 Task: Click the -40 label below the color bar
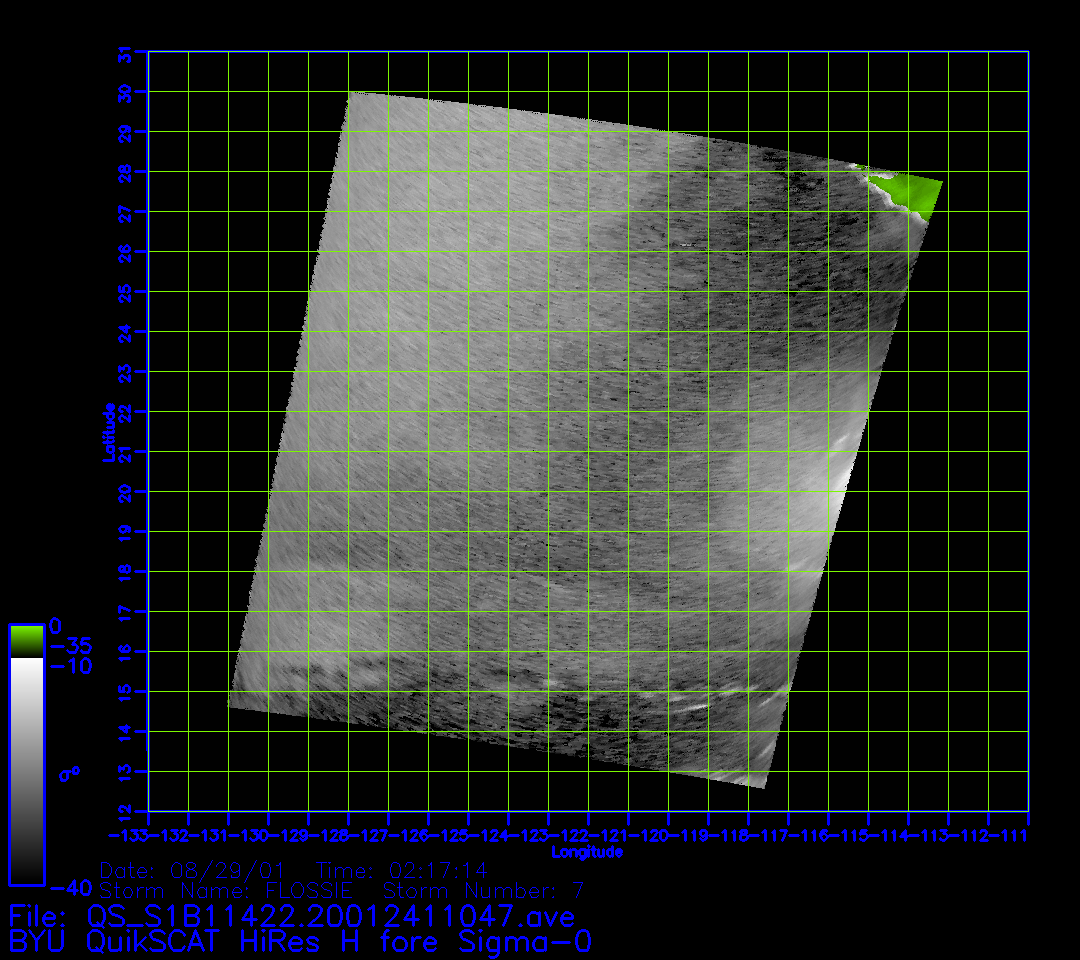pyautogui.click(x=70, y=888)
